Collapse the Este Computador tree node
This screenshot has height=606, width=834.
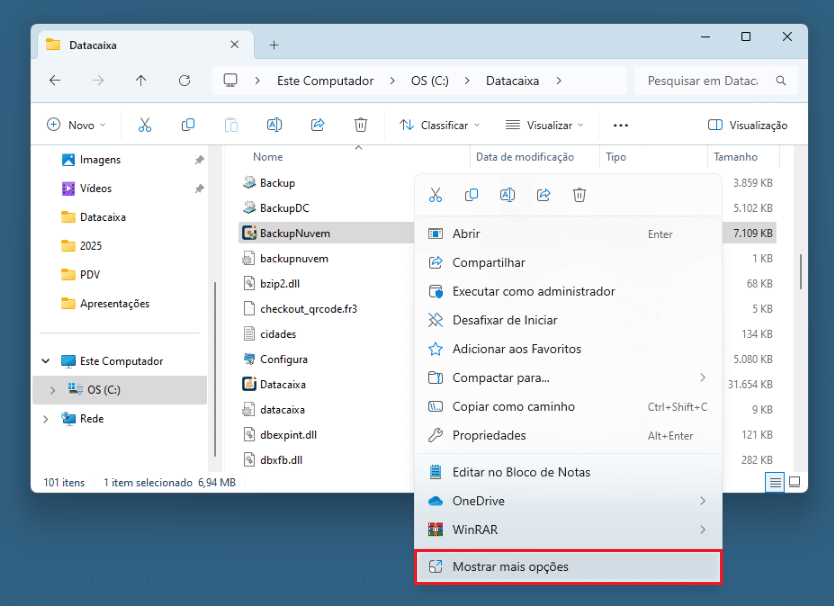click(46, 361)
